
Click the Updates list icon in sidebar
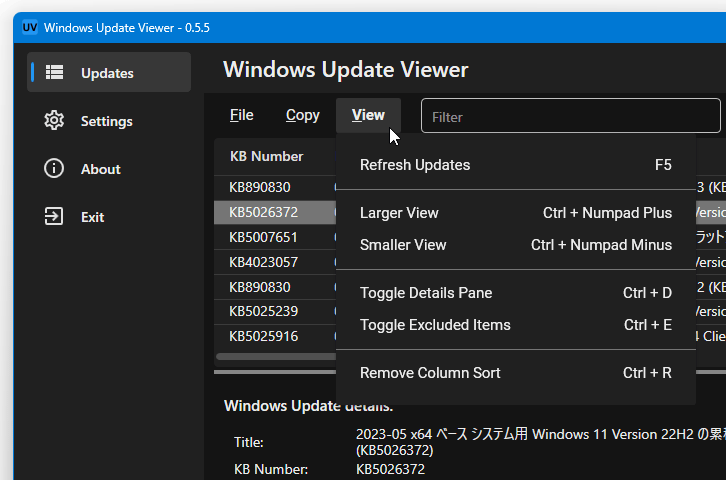[54, 72]
